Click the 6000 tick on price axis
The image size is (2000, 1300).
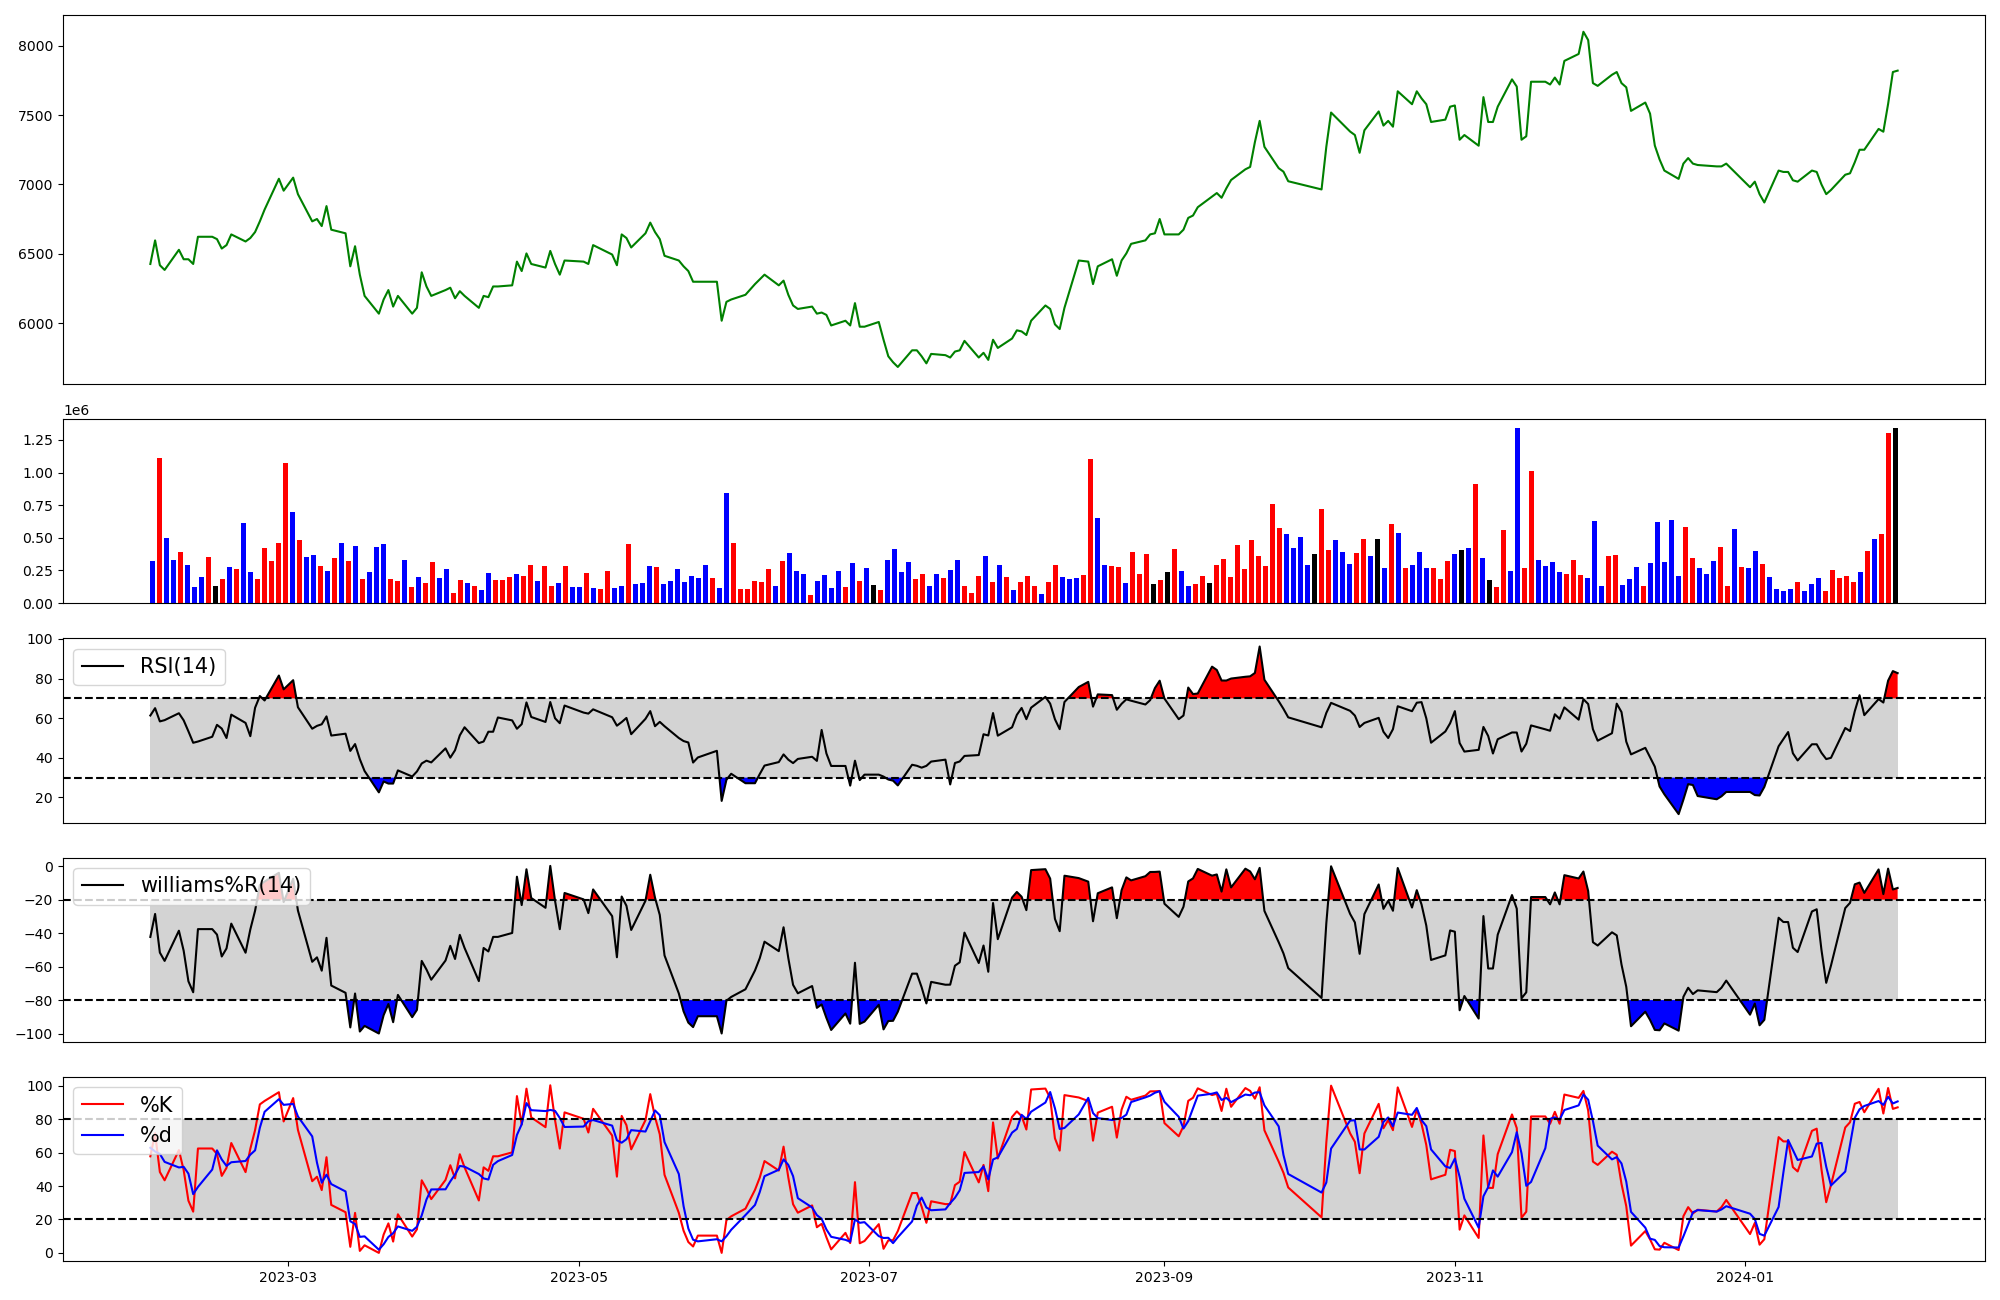tap(35, 324)
